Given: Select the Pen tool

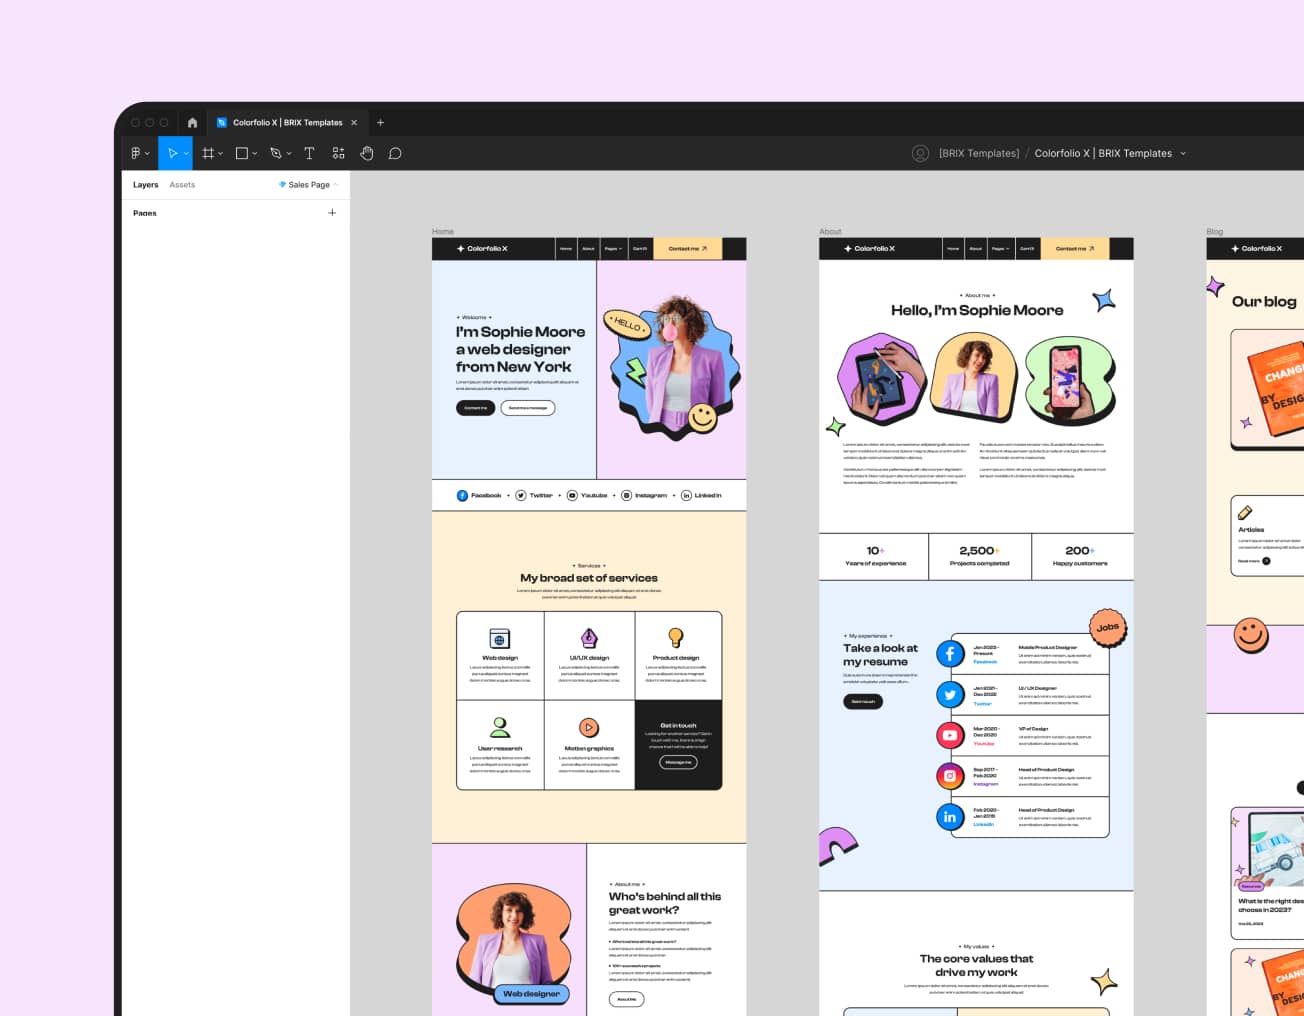Looking at the screenshot, I should (x=276, y=153).
